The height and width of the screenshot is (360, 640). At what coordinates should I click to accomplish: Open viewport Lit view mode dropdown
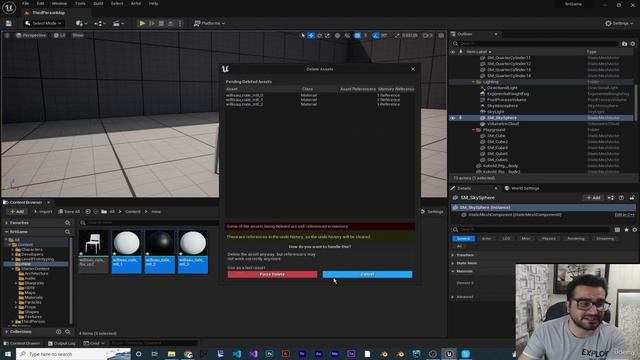coord(60,36)
